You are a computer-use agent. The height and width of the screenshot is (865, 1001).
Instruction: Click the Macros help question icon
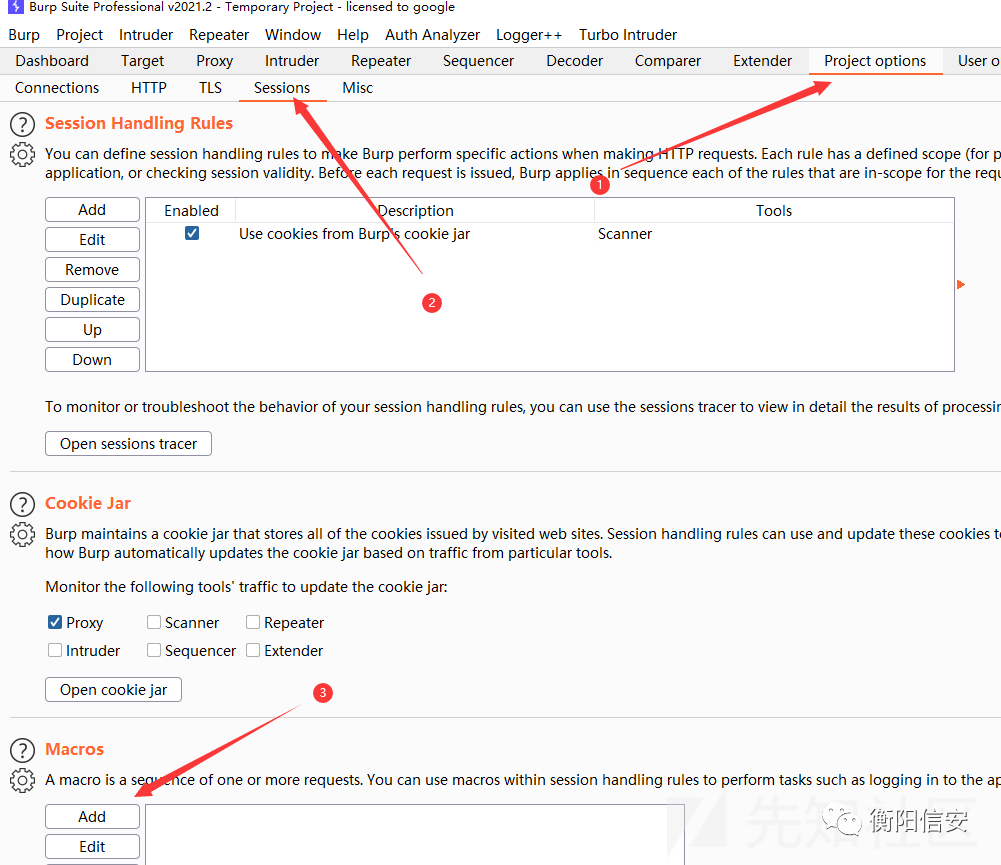pyautogui.click(x=22, y=750)
